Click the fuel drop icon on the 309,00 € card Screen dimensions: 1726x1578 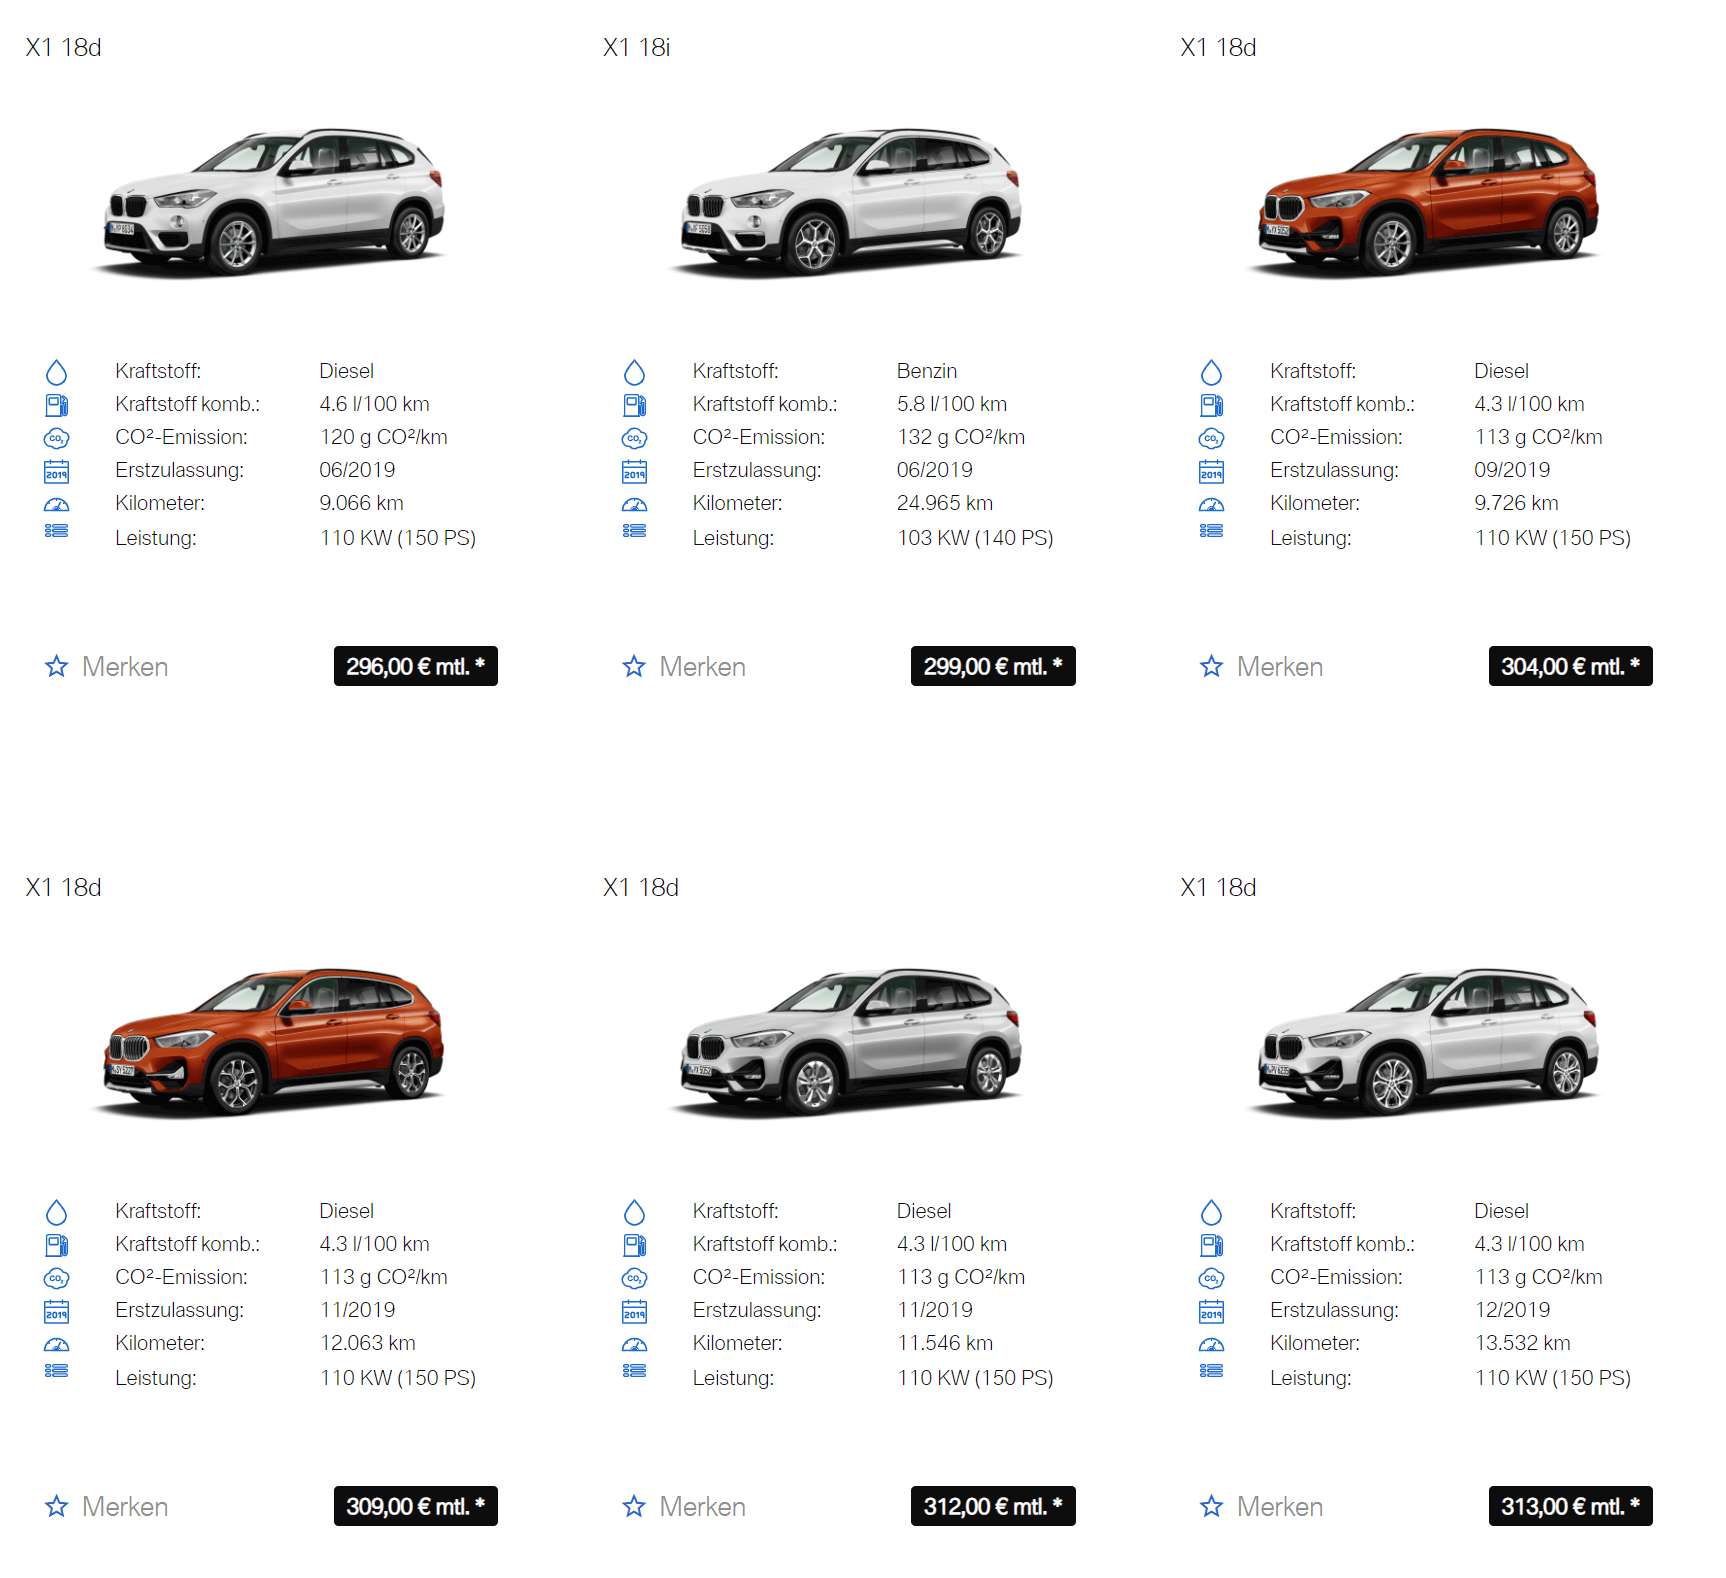click(x=57, y=1212)
